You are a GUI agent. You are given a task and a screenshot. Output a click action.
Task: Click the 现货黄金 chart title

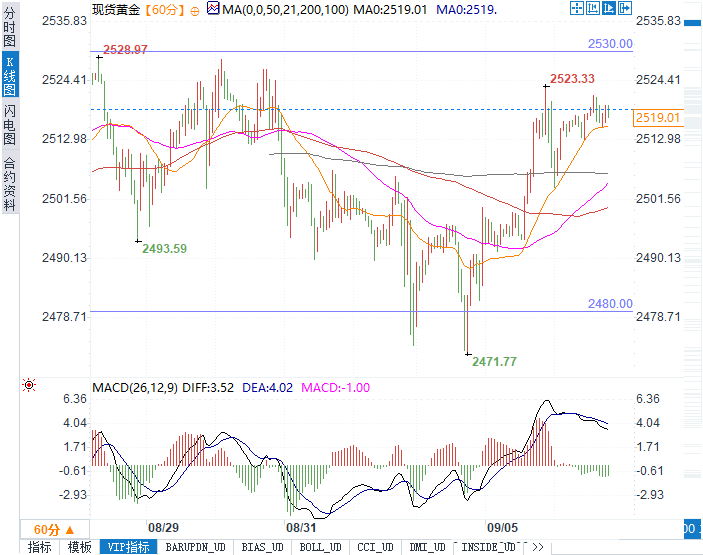(116, 9)
